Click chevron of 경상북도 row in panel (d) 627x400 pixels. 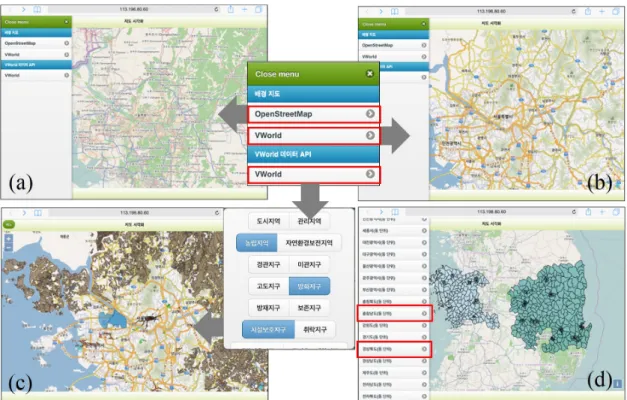[x=424, y=349]
